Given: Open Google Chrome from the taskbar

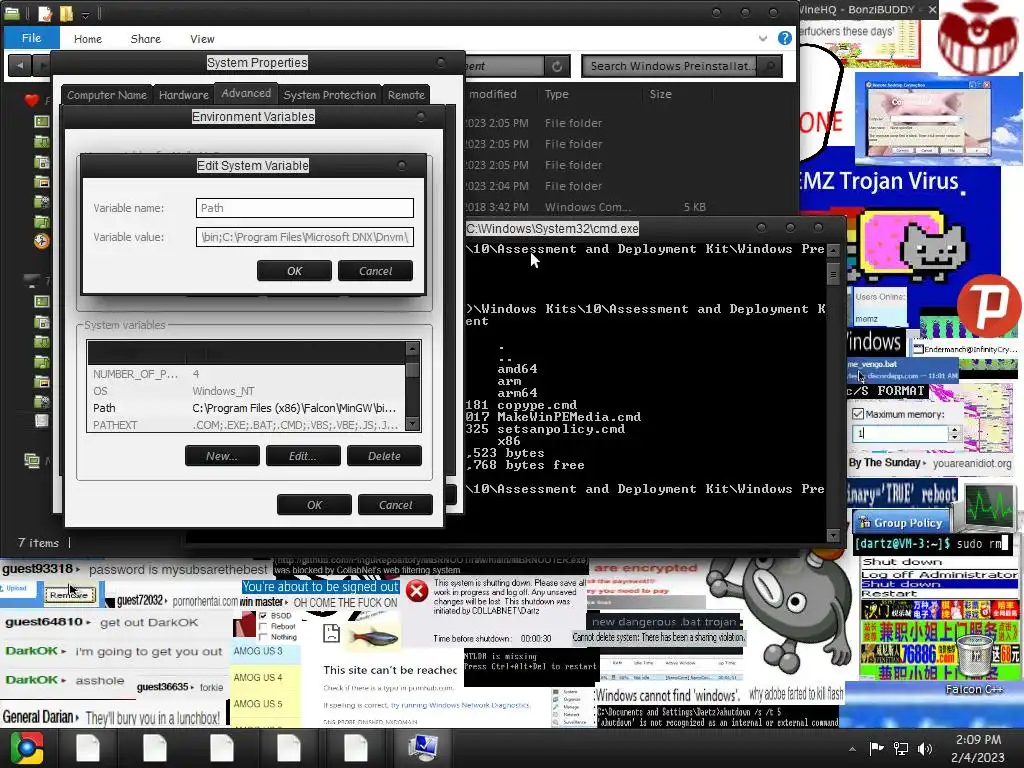Looking at the screenshot, I should pos(26,748).
